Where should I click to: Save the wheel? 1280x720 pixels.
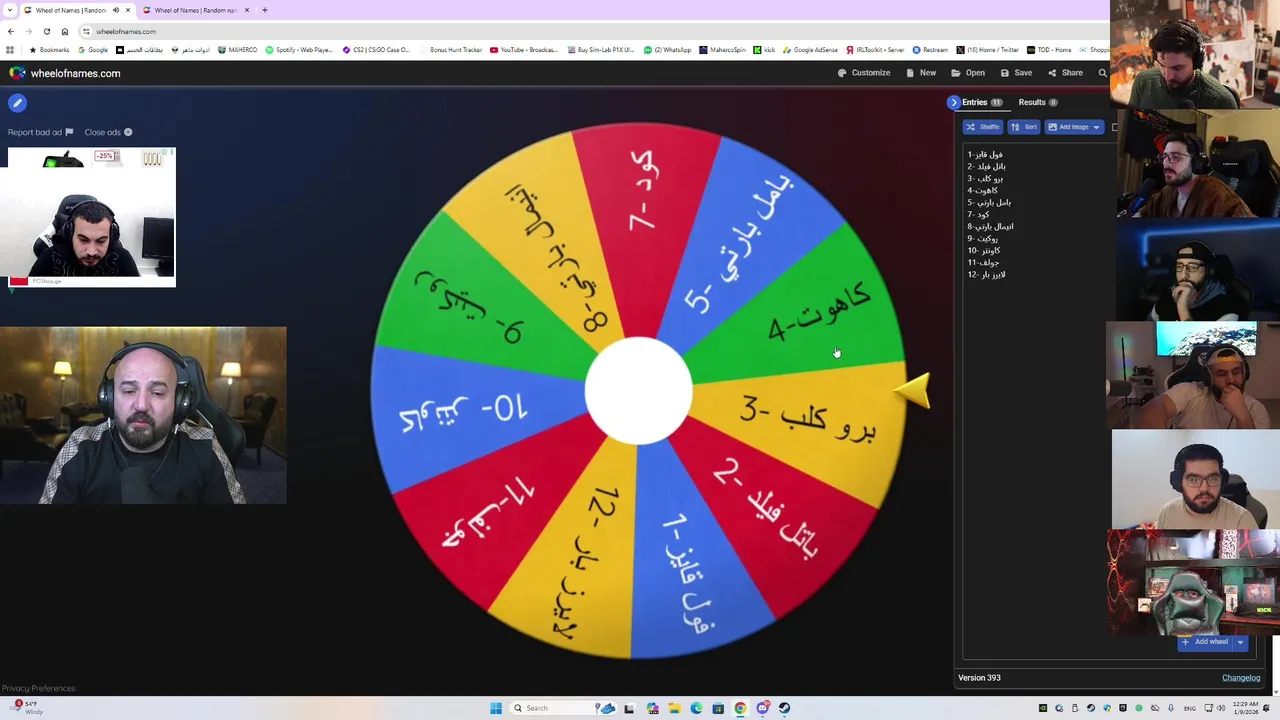(x=1016, y=73)
